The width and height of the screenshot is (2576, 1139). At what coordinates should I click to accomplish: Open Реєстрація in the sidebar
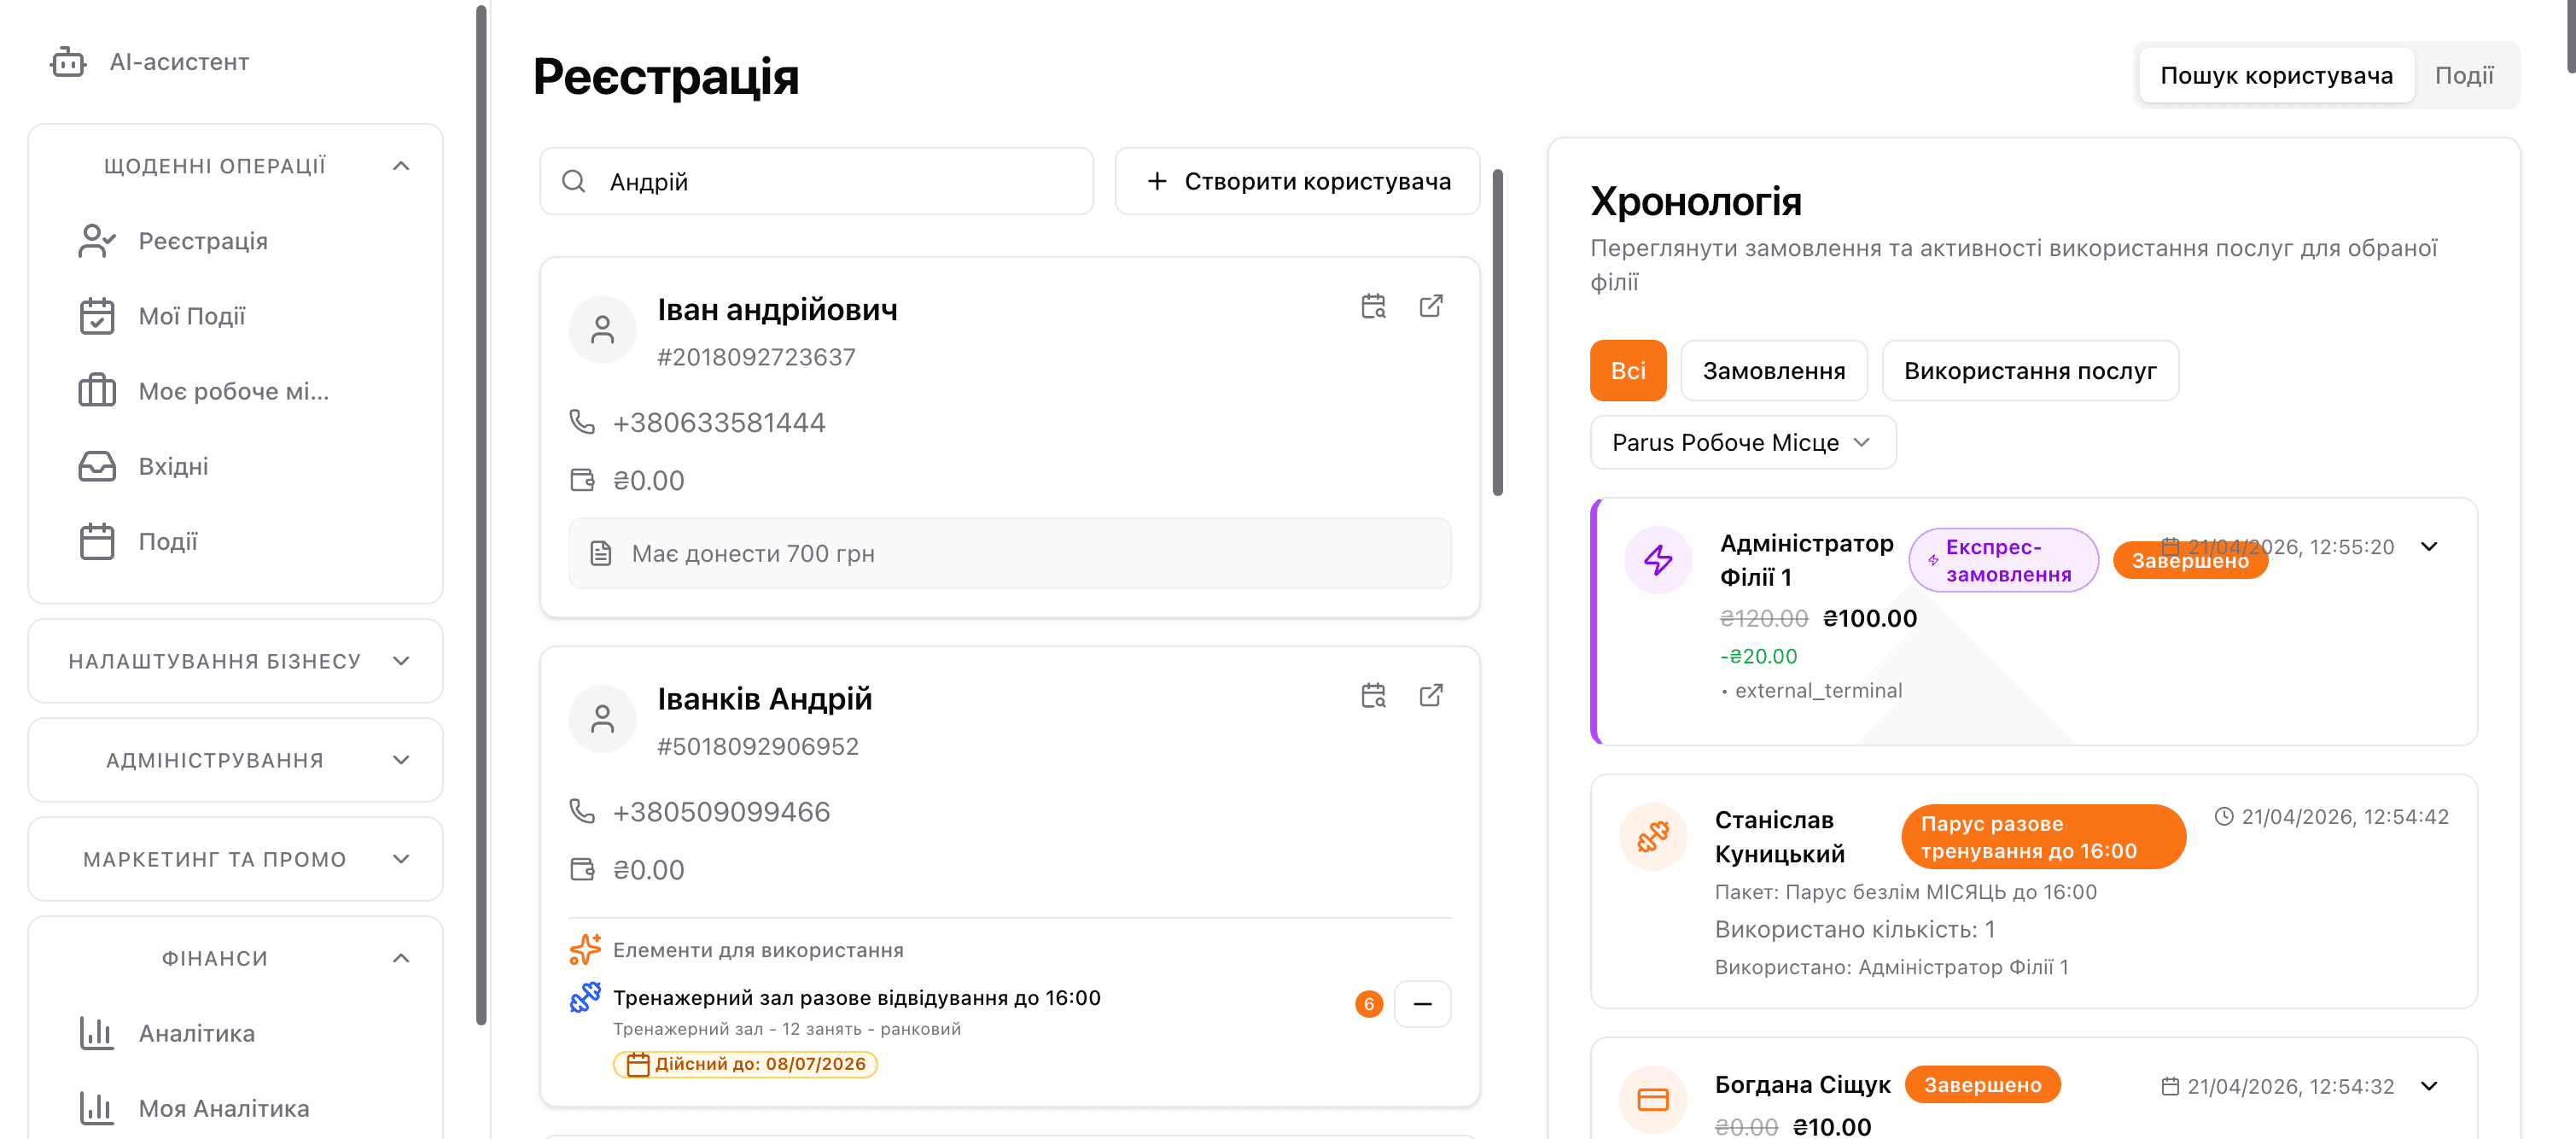click(203, 241)
